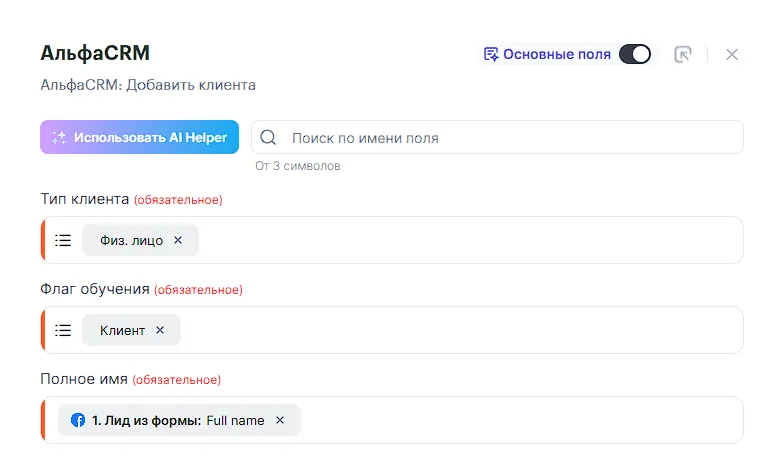The height and width of the screenshot is (458, 784).
Task: Select the Клиент chip
Action: pyautogui.click(x=122, y=330)
